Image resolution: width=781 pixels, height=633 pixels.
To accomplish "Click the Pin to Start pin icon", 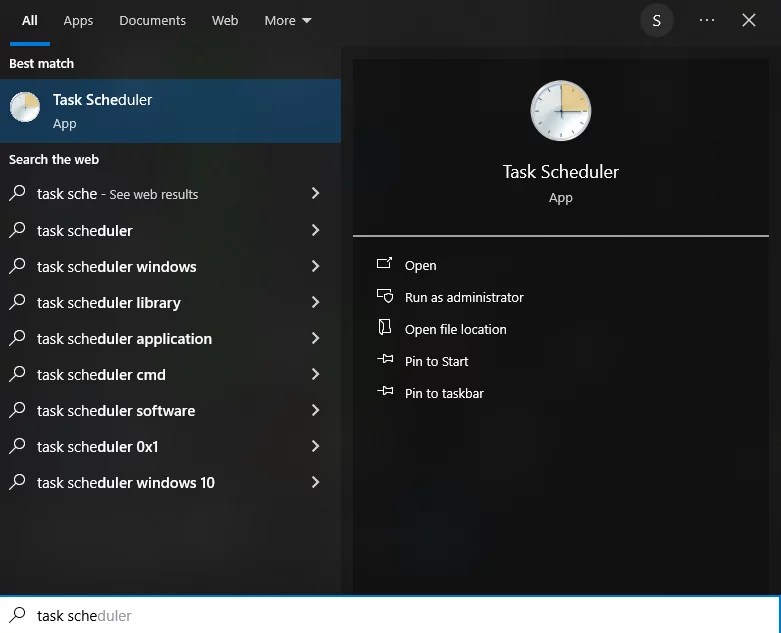I will [x=385, y=359].
